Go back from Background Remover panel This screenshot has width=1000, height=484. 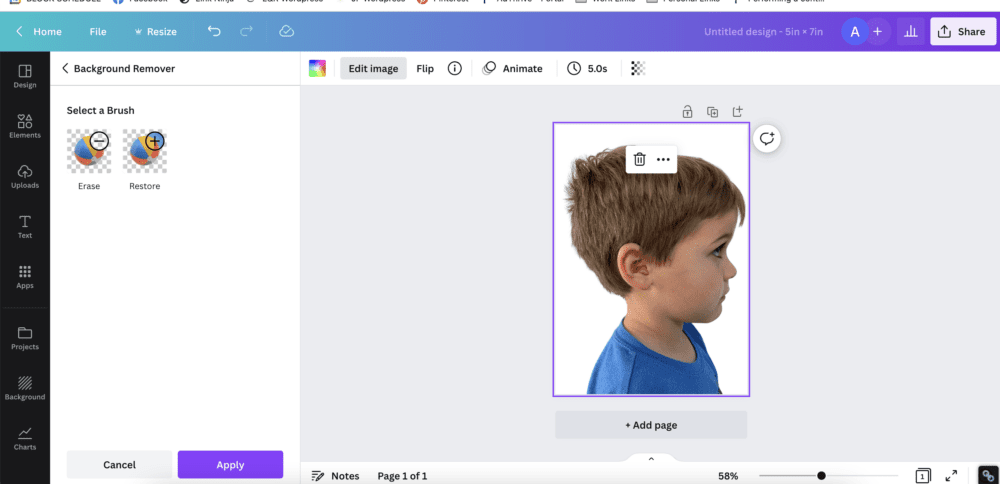tap(65, 68)
